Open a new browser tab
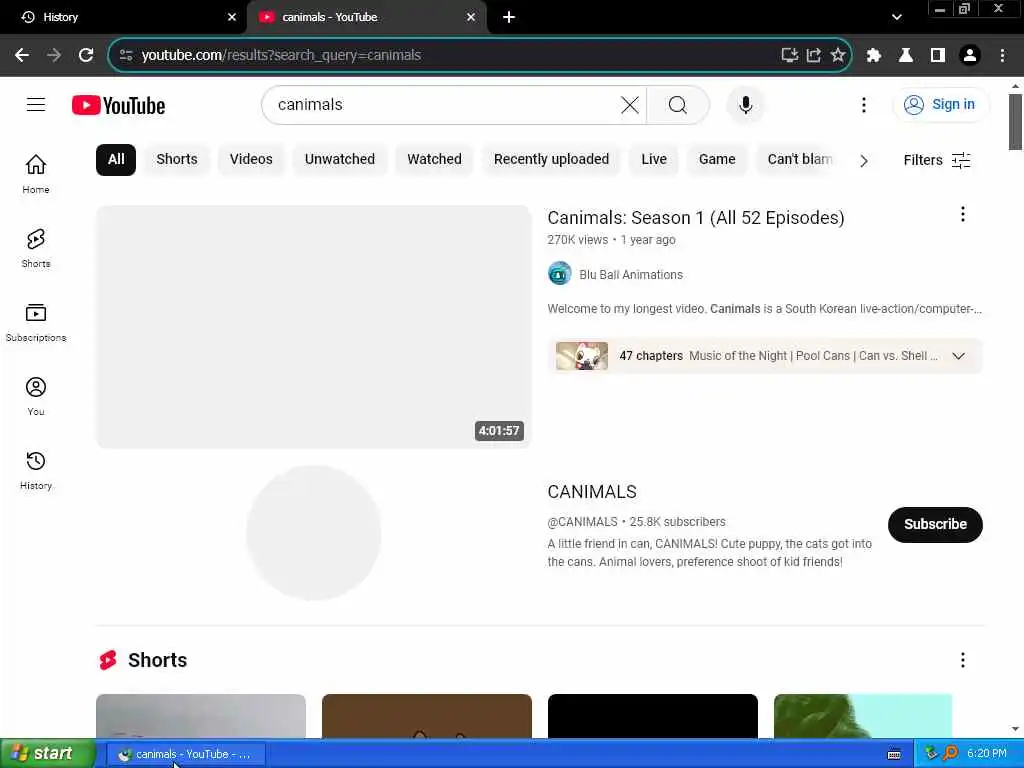This screenshot has height=768, width=1024. pyautogui.click(x=509, y=17)
